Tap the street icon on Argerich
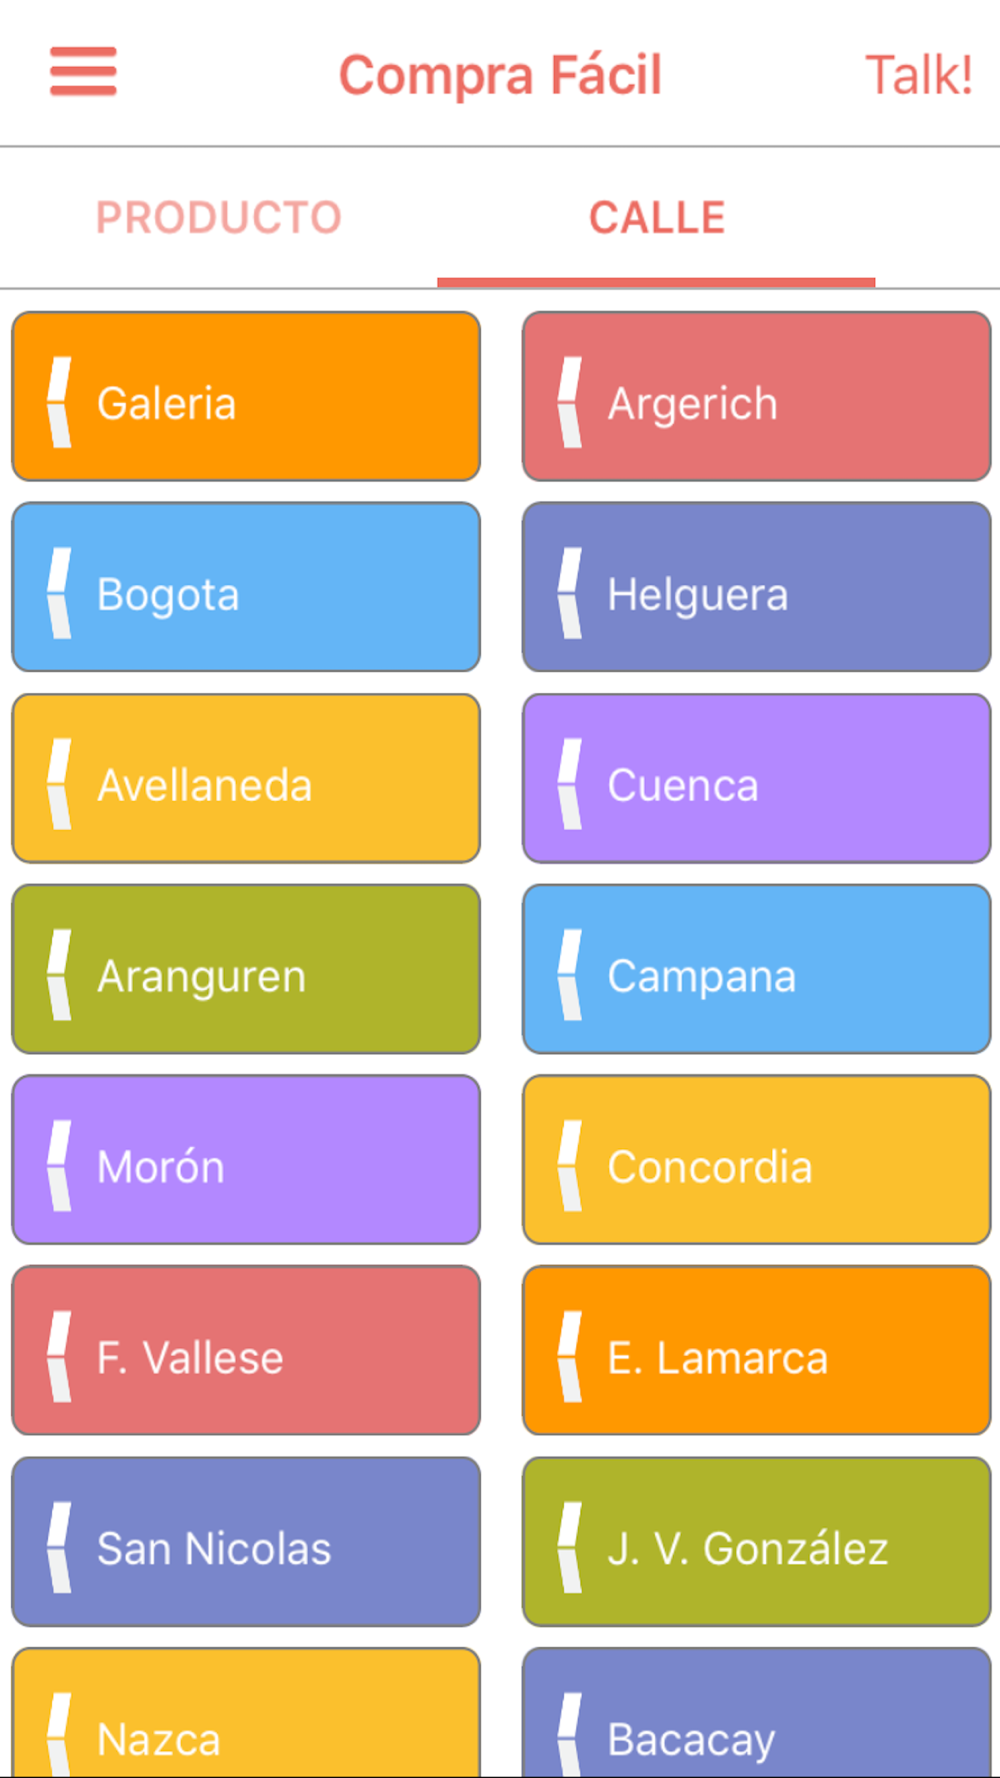Screen dimensions: 1000x1778 coord(570,402)
